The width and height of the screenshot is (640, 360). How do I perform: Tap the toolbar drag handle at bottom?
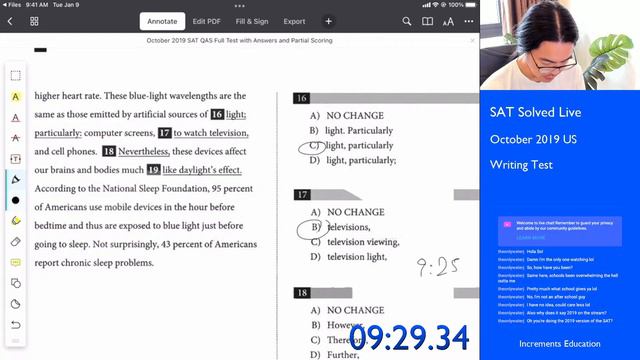click(x=16, y=340)
